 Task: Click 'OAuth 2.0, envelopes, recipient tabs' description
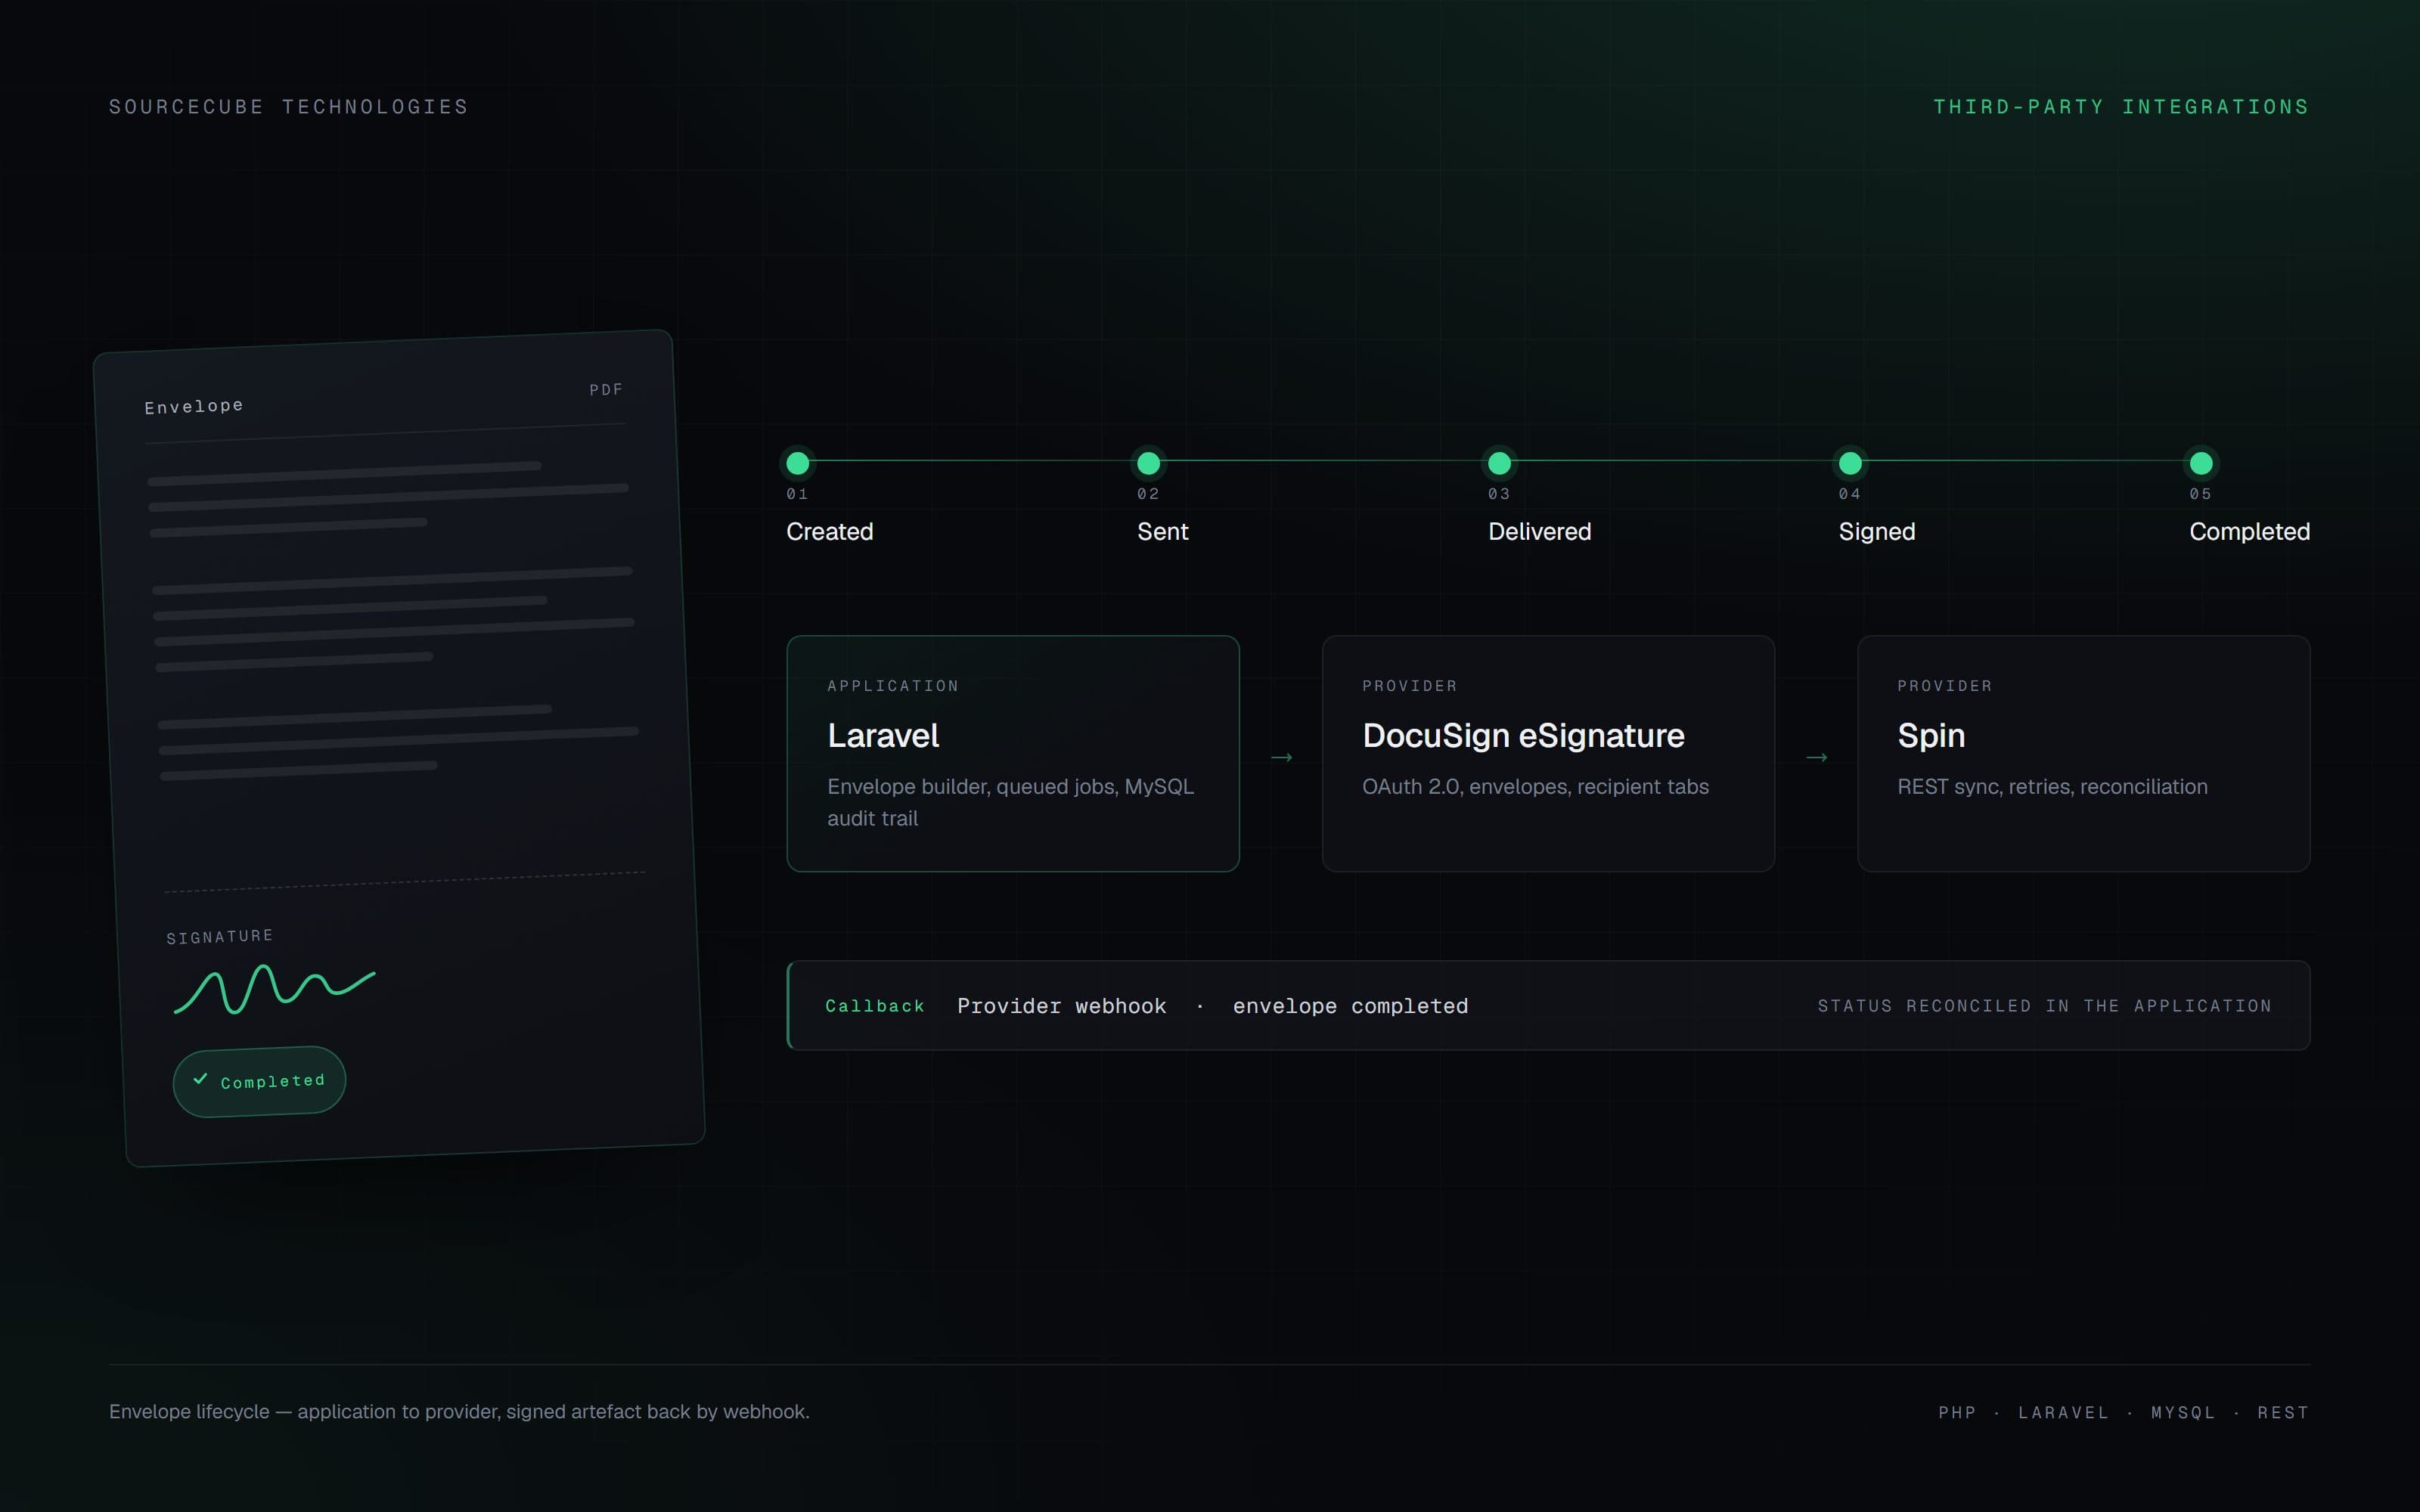click(x=1535, y=787)
